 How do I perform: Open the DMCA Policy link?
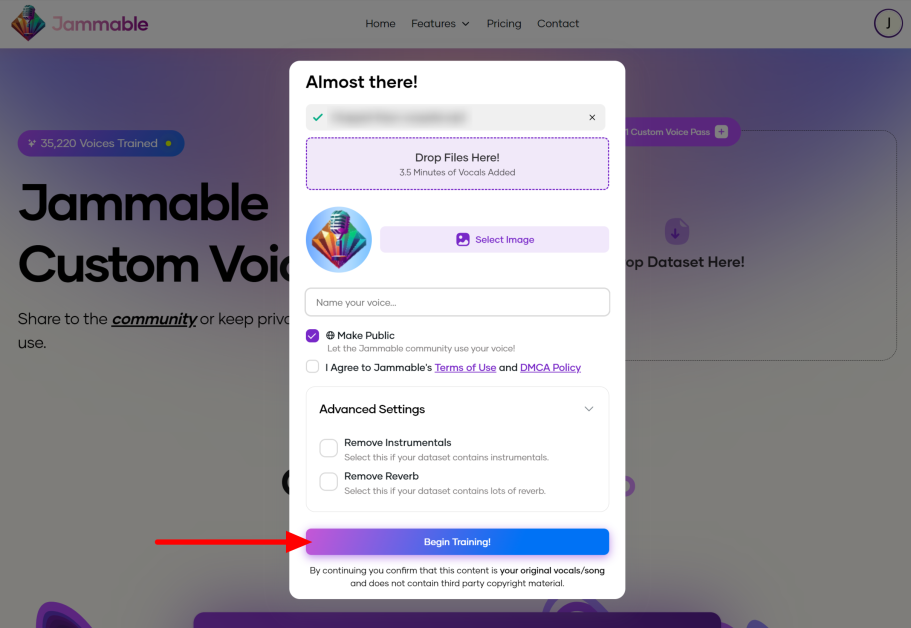[x=550, y=368]
